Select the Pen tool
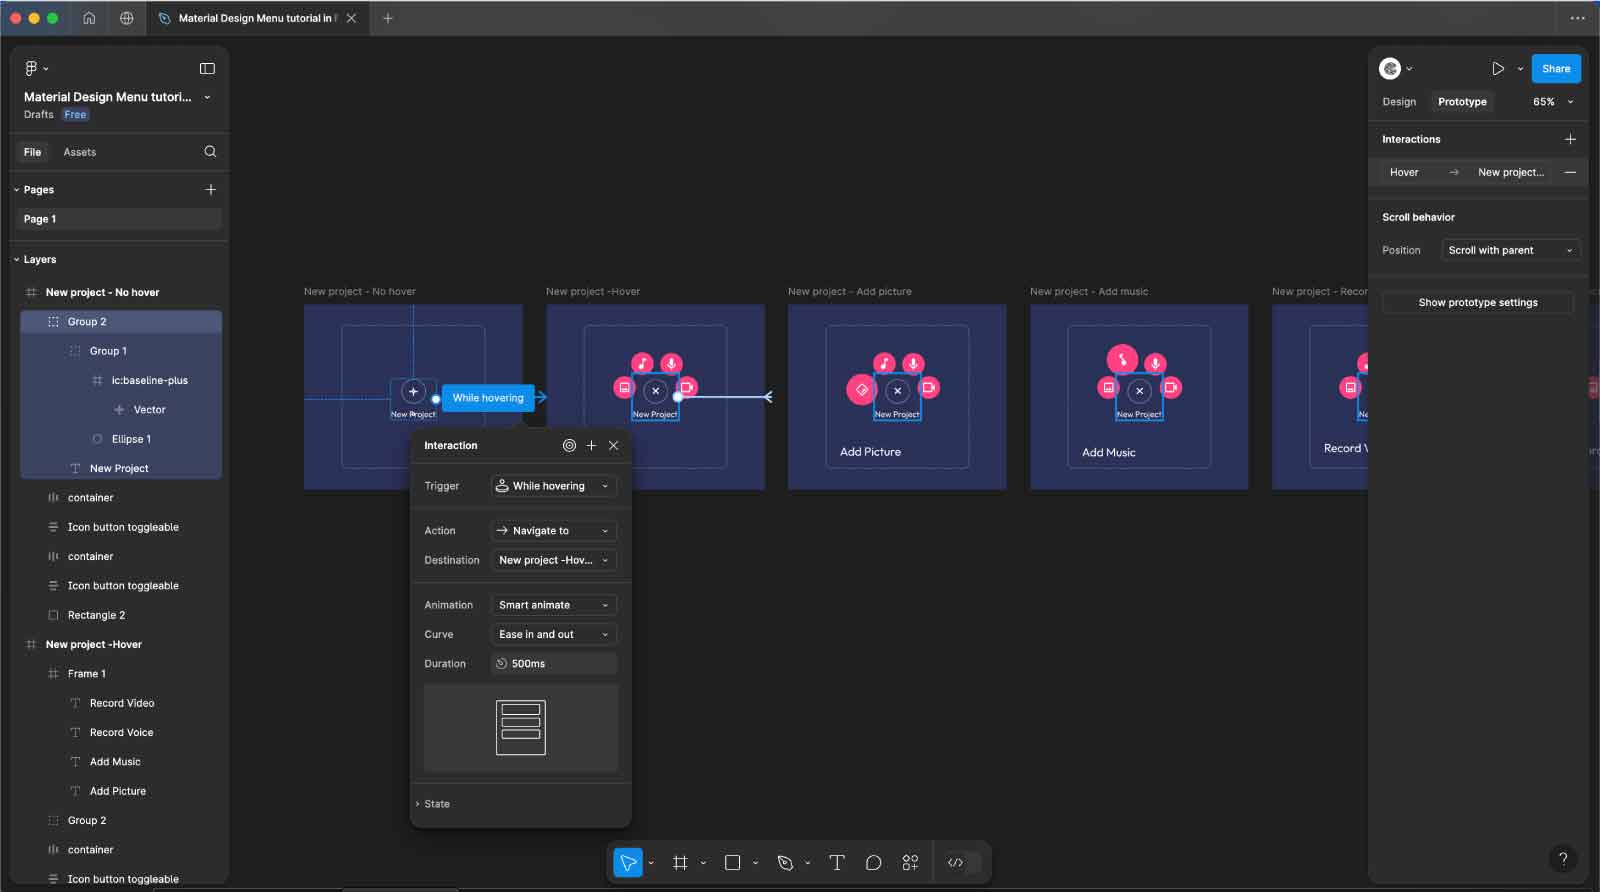 click(x=785, y=862)
